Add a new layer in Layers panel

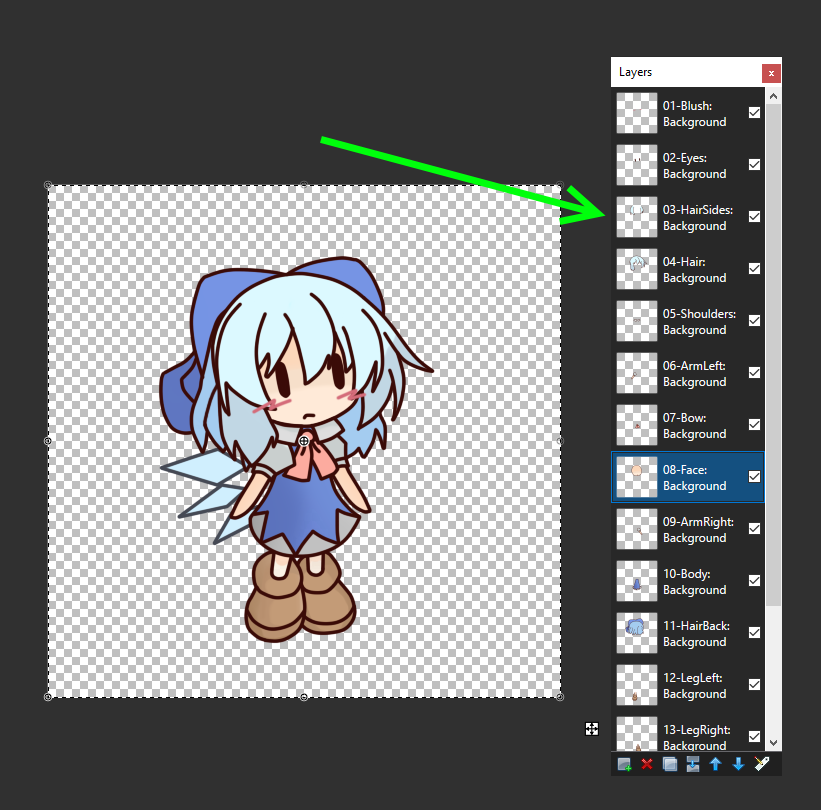(624, 764)
